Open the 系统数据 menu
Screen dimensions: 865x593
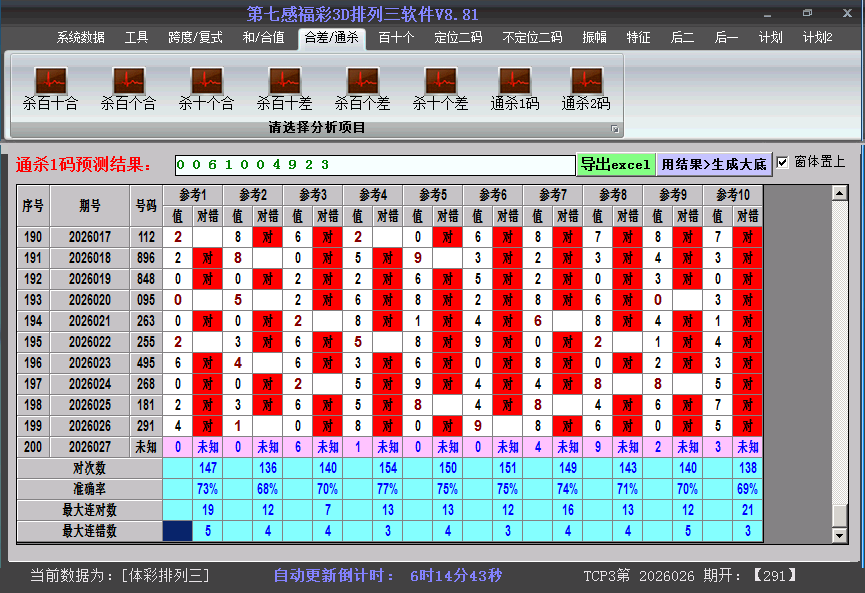tap(80, 38)
